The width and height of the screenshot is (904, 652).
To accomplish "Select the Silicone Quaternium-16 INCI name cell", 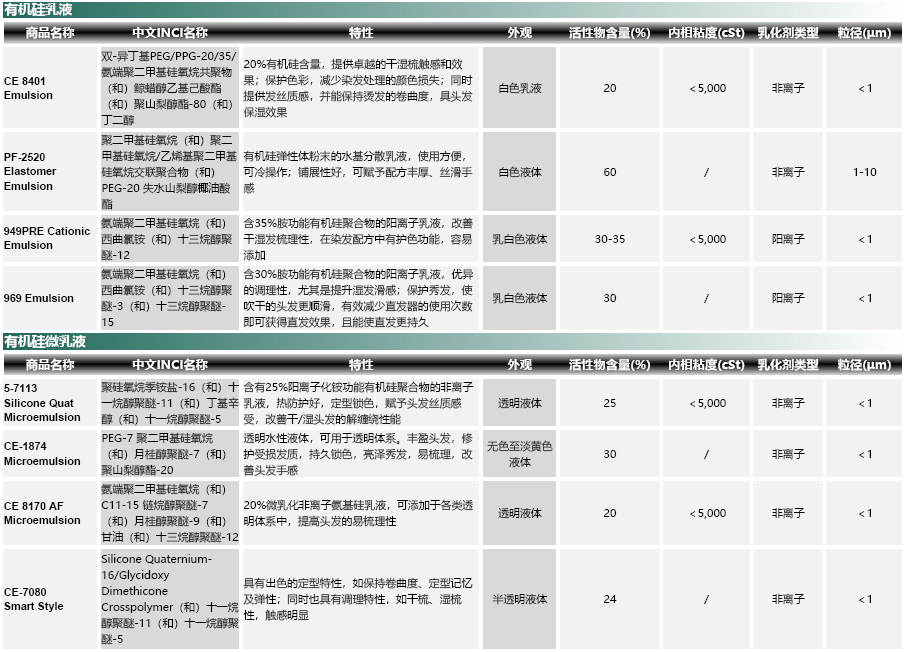I will click(x=169, y=598).
